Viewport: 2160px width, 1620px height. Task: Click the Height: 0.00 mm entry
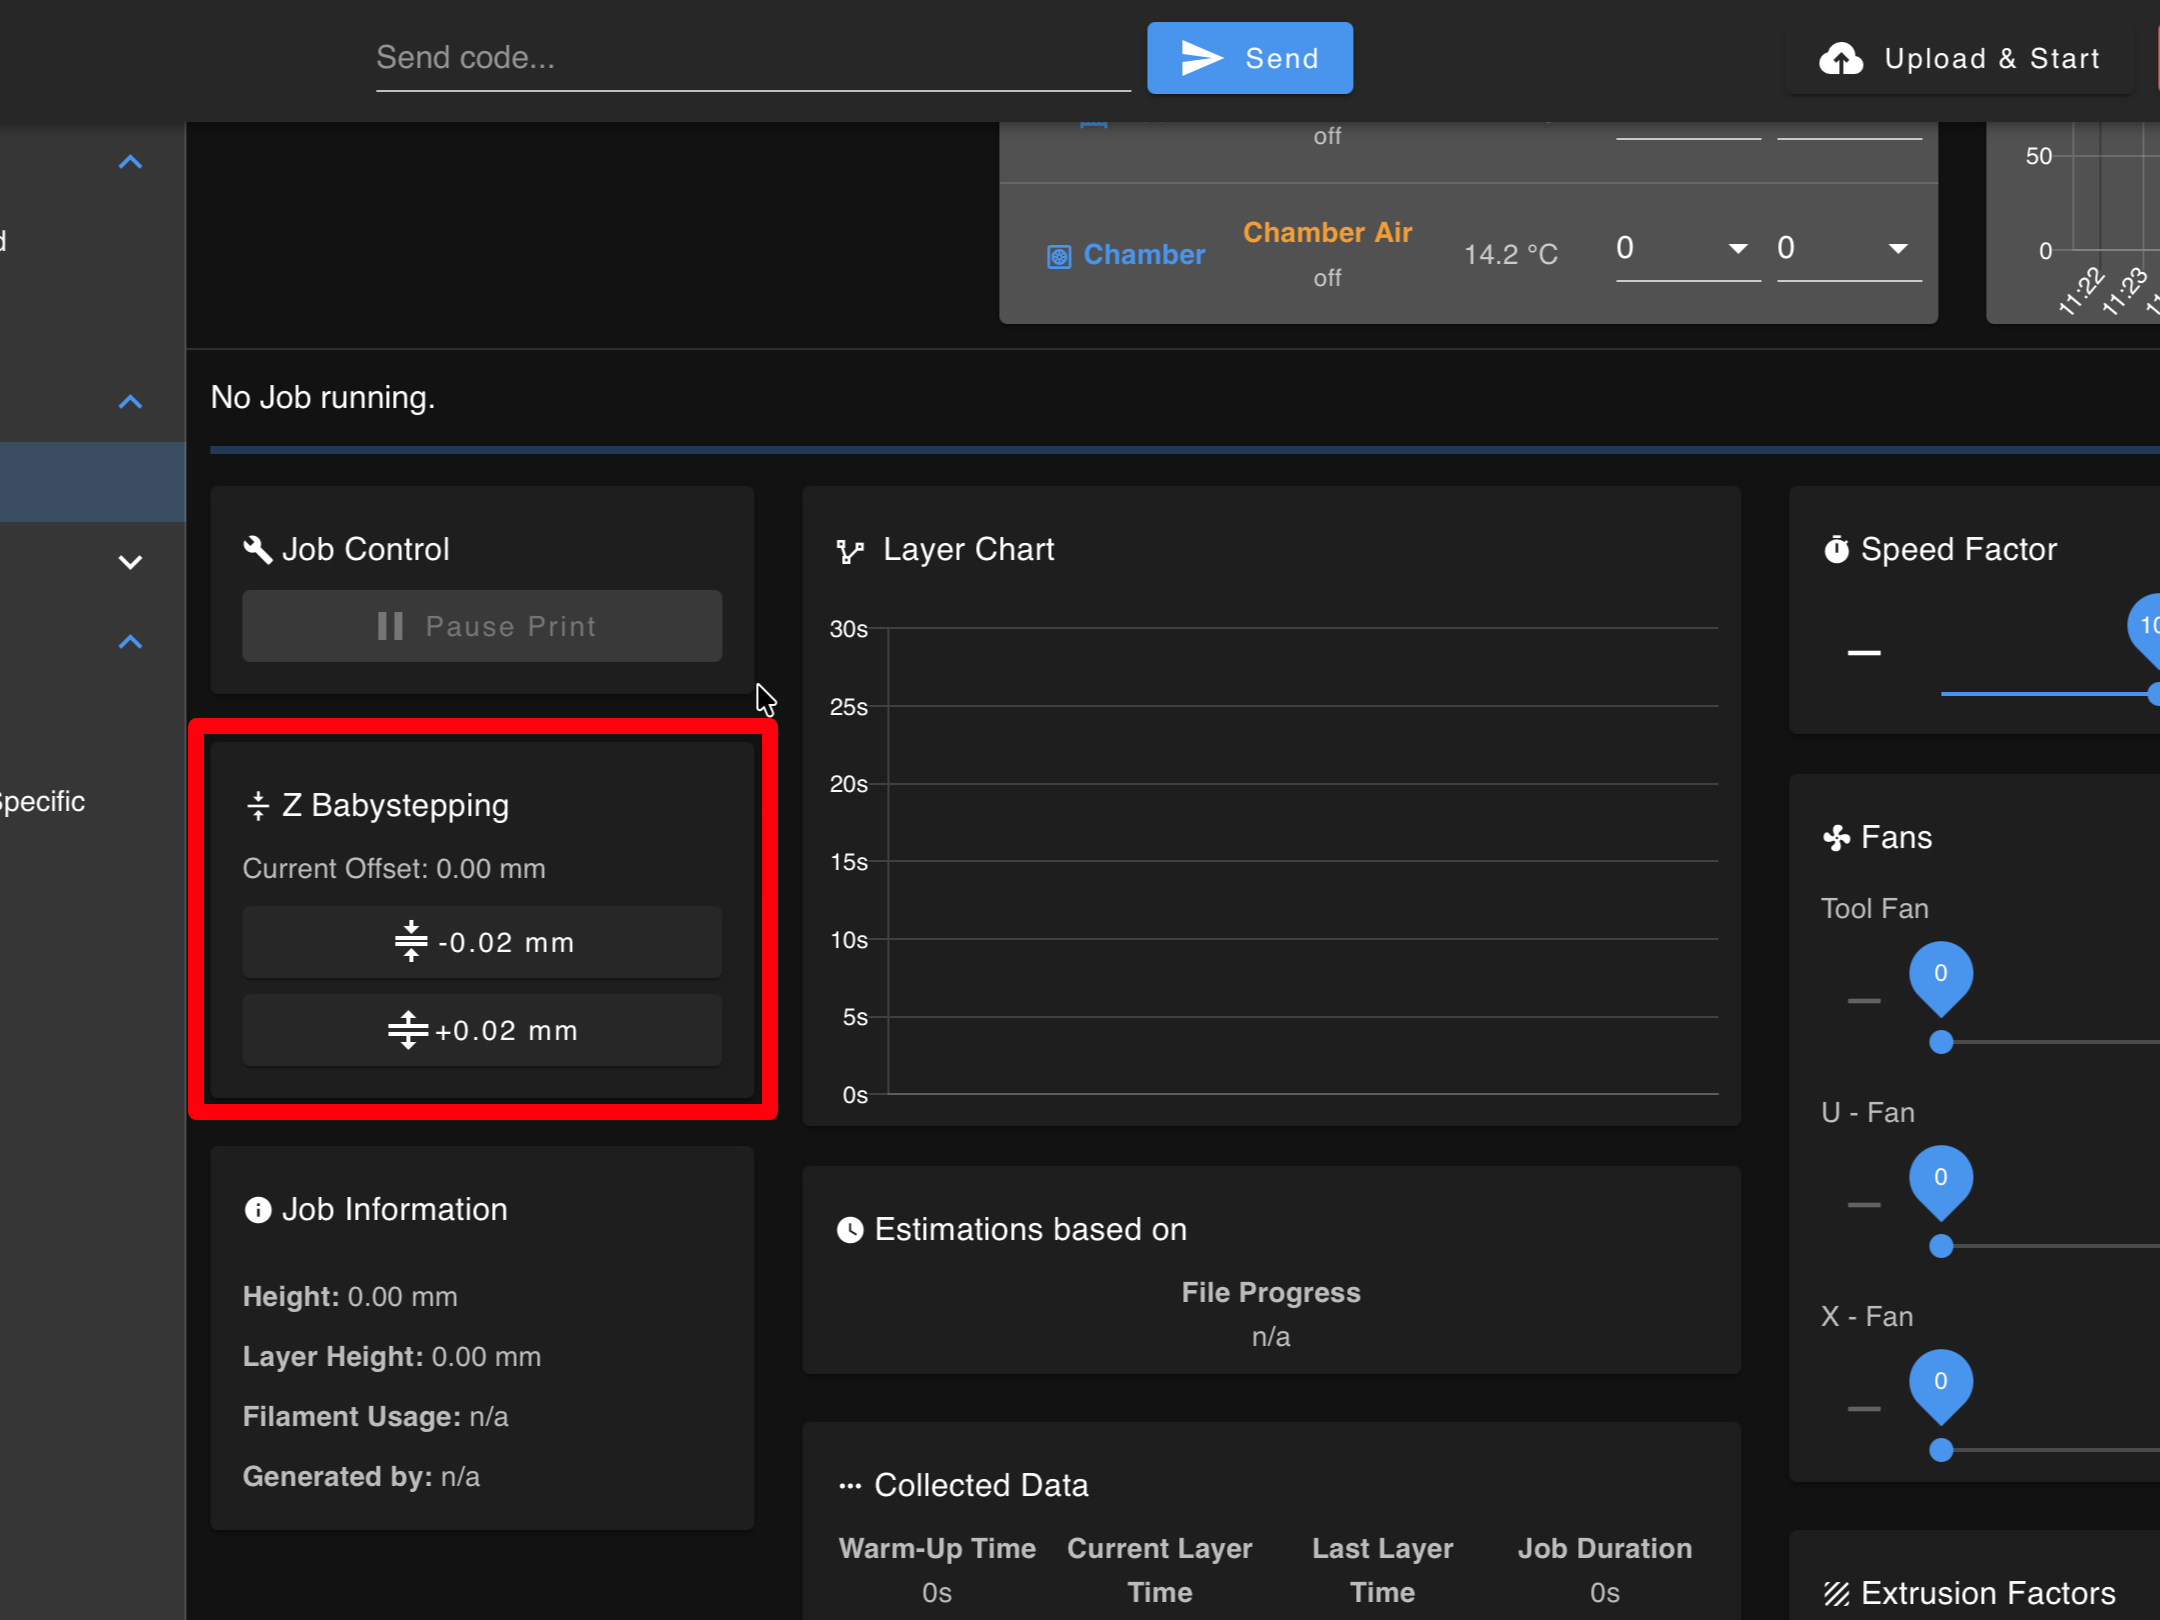350,1297
